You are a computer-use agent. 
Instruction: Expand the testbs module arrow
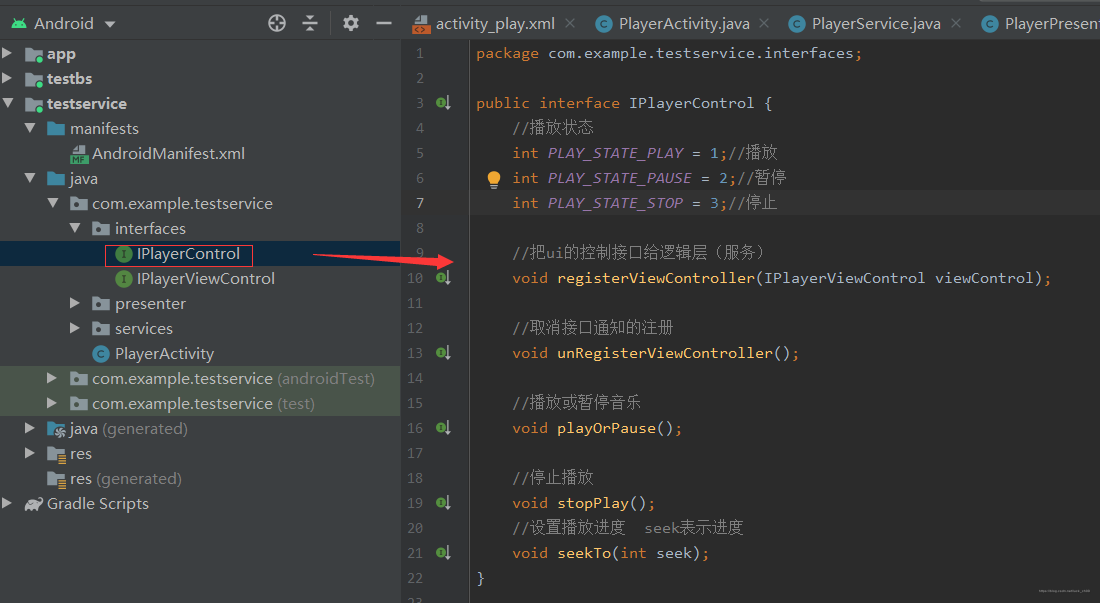[7, 78]
